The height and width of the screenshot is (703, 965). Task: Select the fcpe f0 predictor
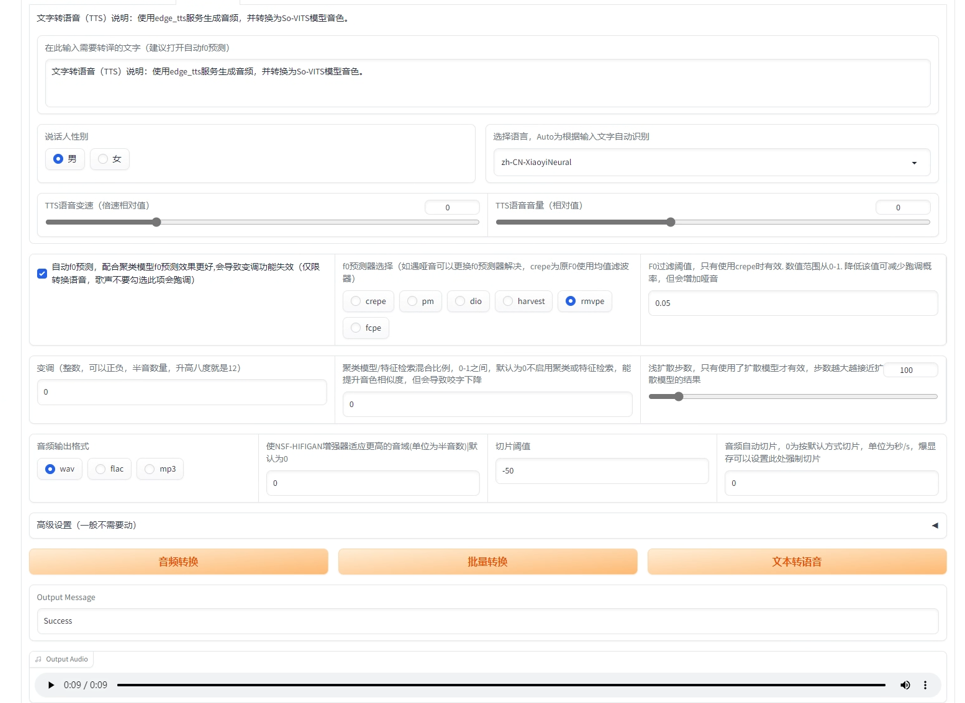point(366,327)
